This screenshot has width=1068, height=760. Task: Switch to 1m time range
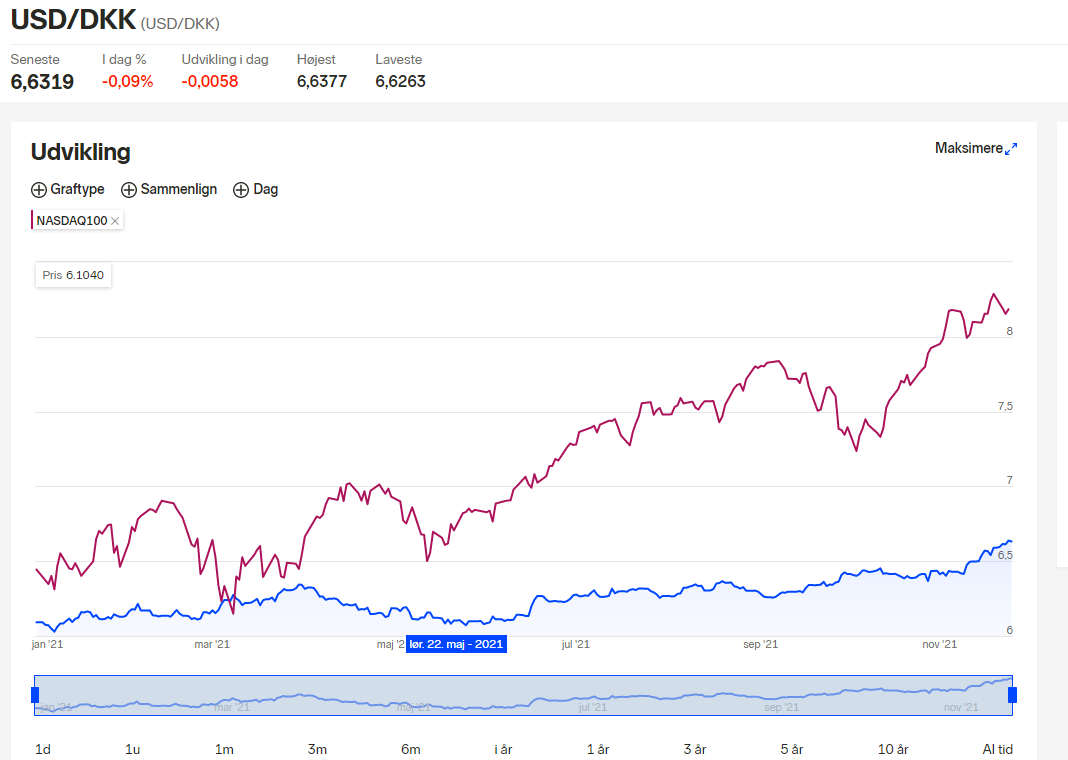click(224, 749)
